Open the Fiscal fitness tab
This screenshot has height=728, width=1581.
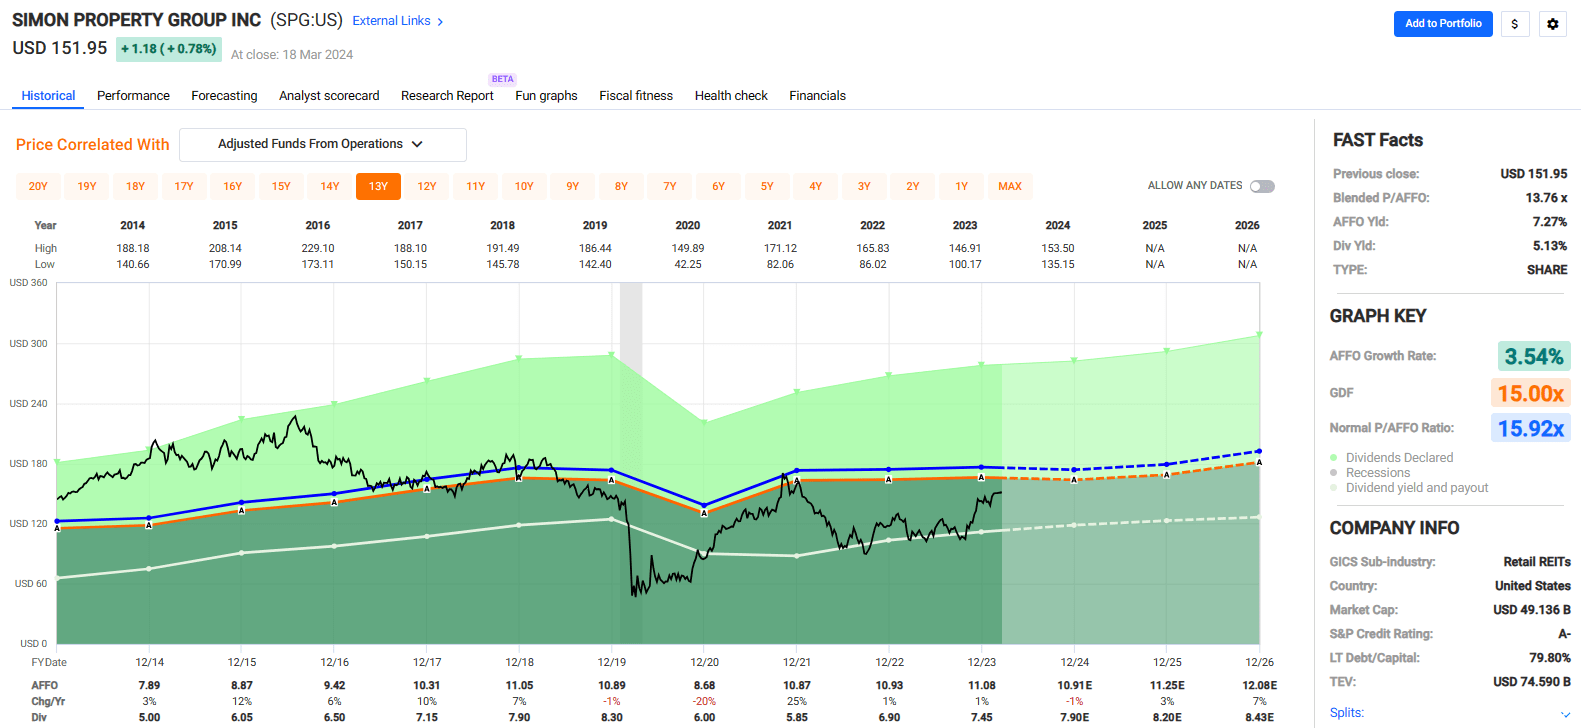(636, 96)
